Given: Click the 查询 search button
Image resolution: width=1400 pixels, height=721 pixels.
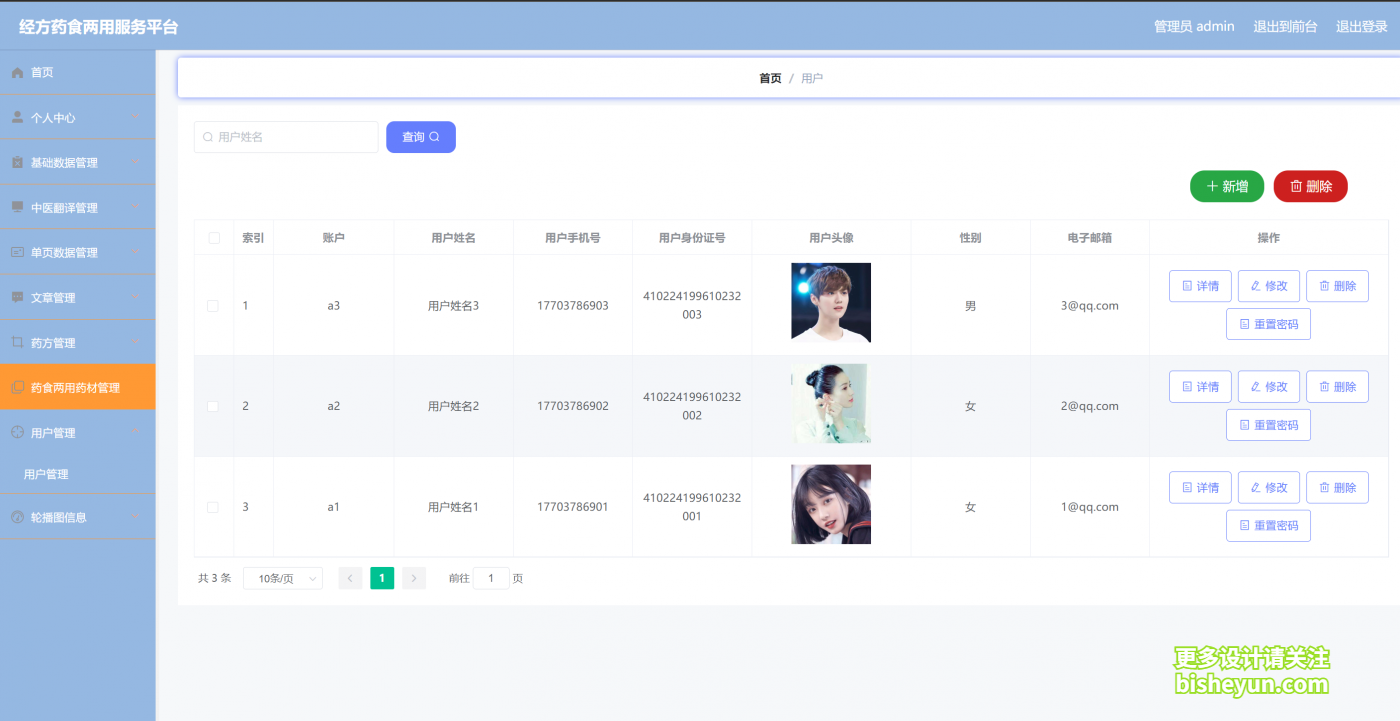Looking at the screenshot, I should (x=421, y=137).
